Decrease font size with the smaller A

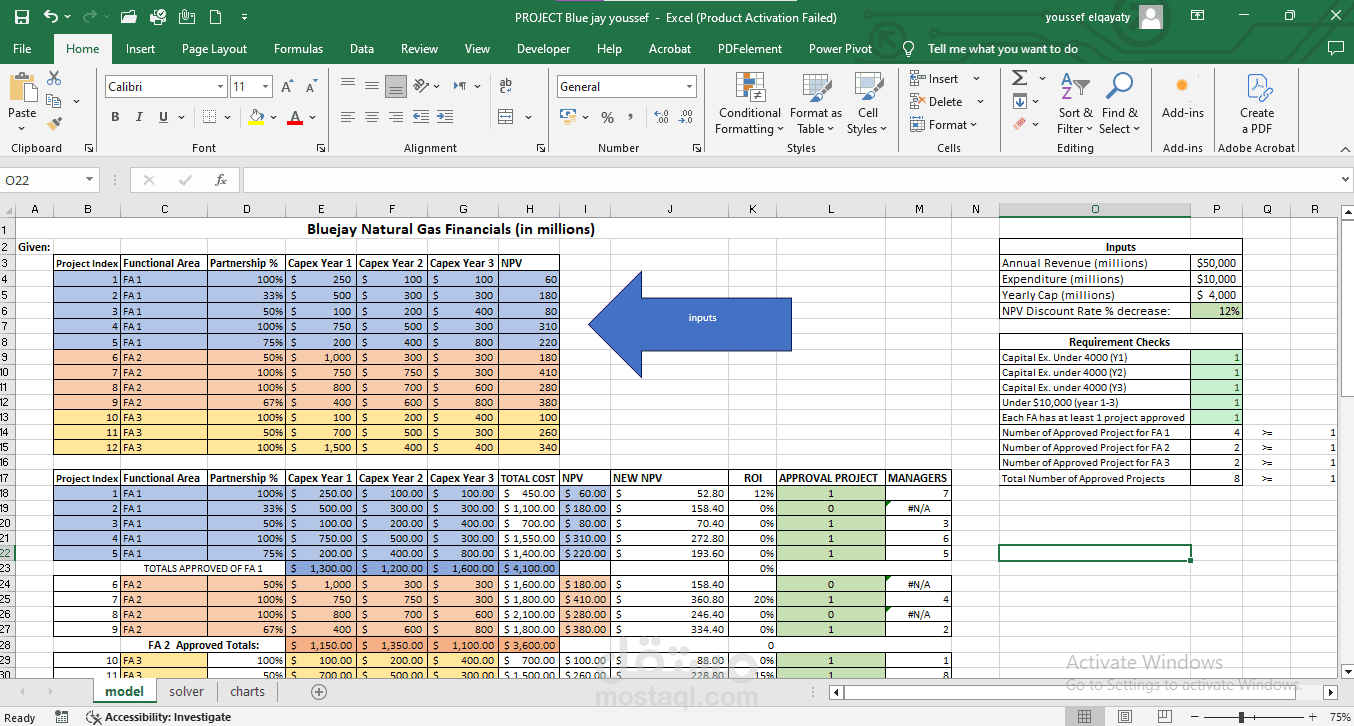pos(311,87)
